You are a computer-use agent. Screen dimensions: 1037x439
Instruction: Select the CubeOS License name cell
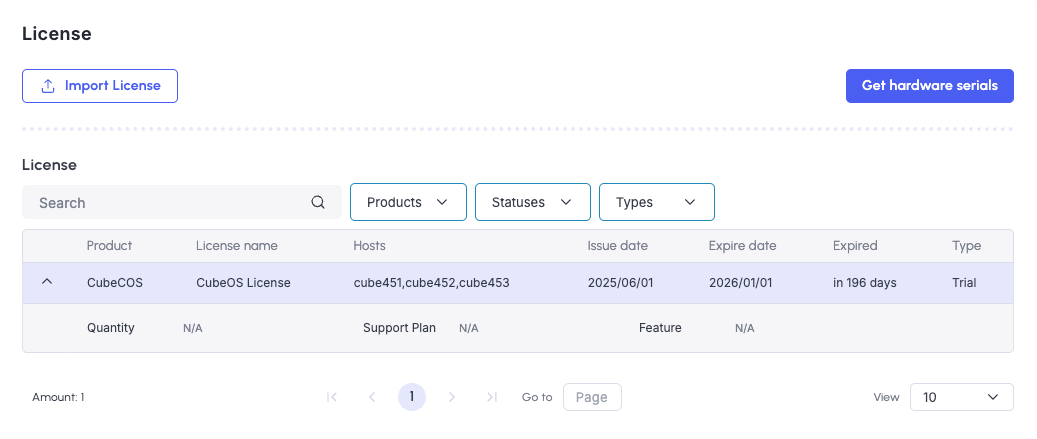pyautogui.click(x=243, y=283)
